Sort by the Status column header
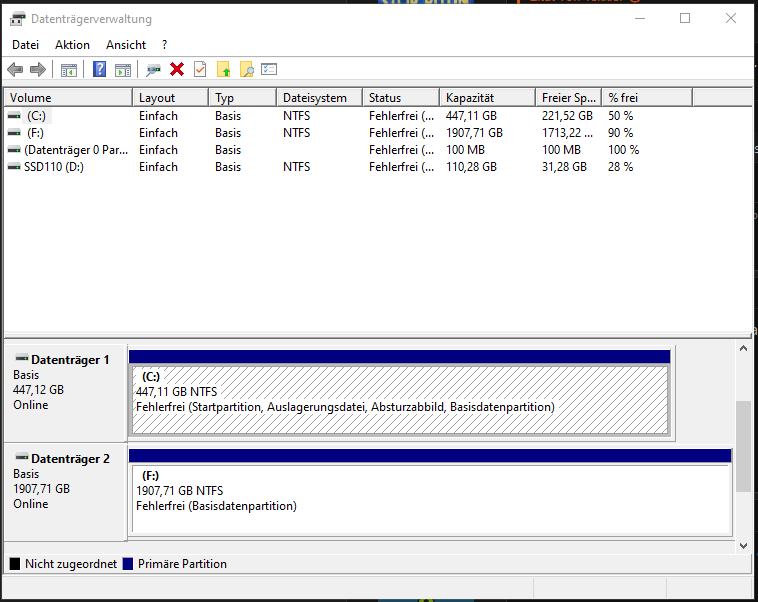This screenshot has height=602, width=758. point(401,98)
